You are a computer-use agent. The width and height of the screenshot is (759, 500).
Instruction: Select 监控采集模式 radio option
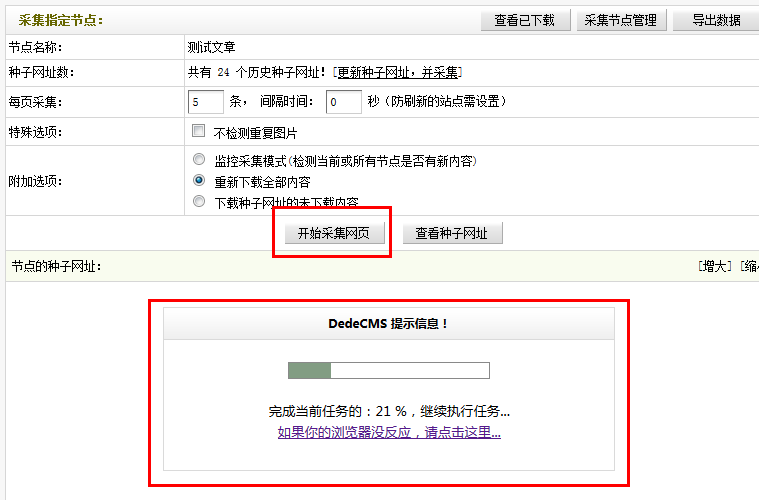(198, 160)
